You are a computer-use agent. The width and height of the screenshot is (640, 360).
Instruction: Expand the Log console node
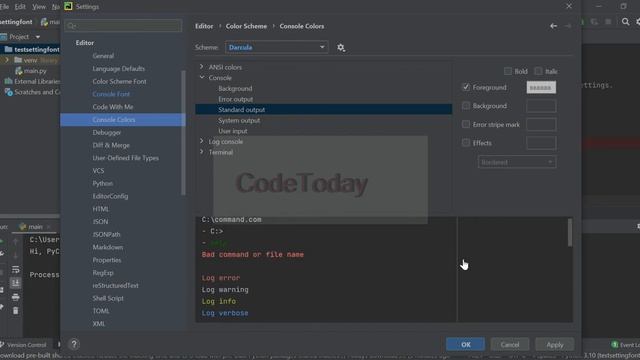pos(201,141)
